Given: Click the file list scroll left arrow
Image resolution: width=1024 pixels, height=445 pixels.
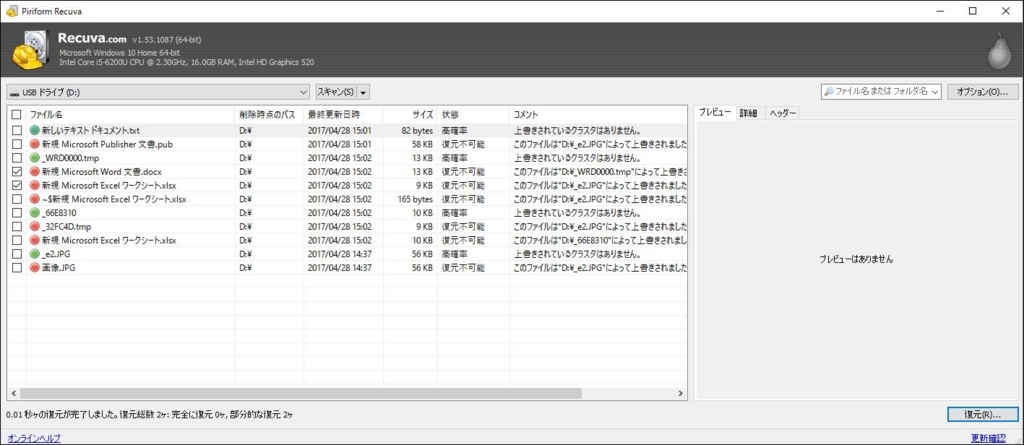Looking at the screenshot, I should coord(13,393).
